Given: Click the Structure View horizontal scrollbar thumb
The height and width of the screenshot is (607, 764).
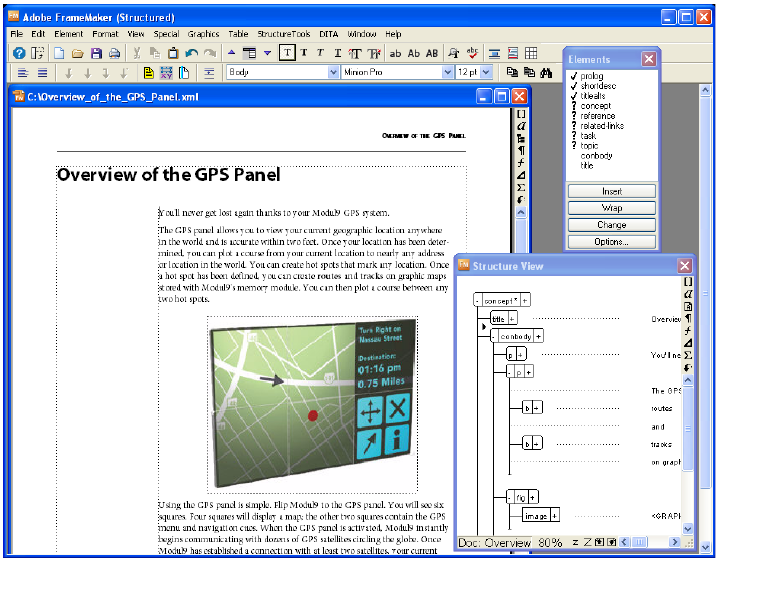Looking at the screenshot, I should click(x=640, y=542).
